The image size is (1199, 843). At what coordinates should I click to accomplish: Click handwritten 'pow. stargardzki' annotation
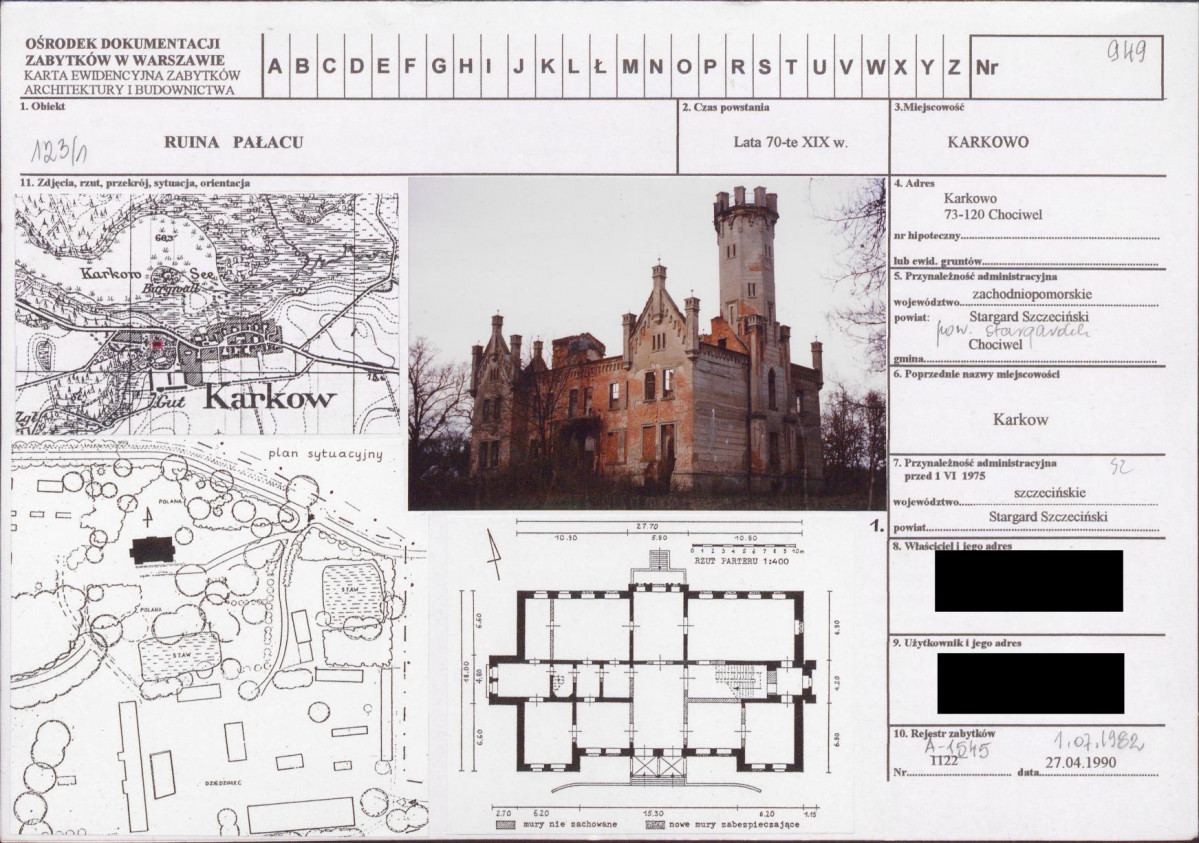pyautogui.click(x=1012, y=333)
